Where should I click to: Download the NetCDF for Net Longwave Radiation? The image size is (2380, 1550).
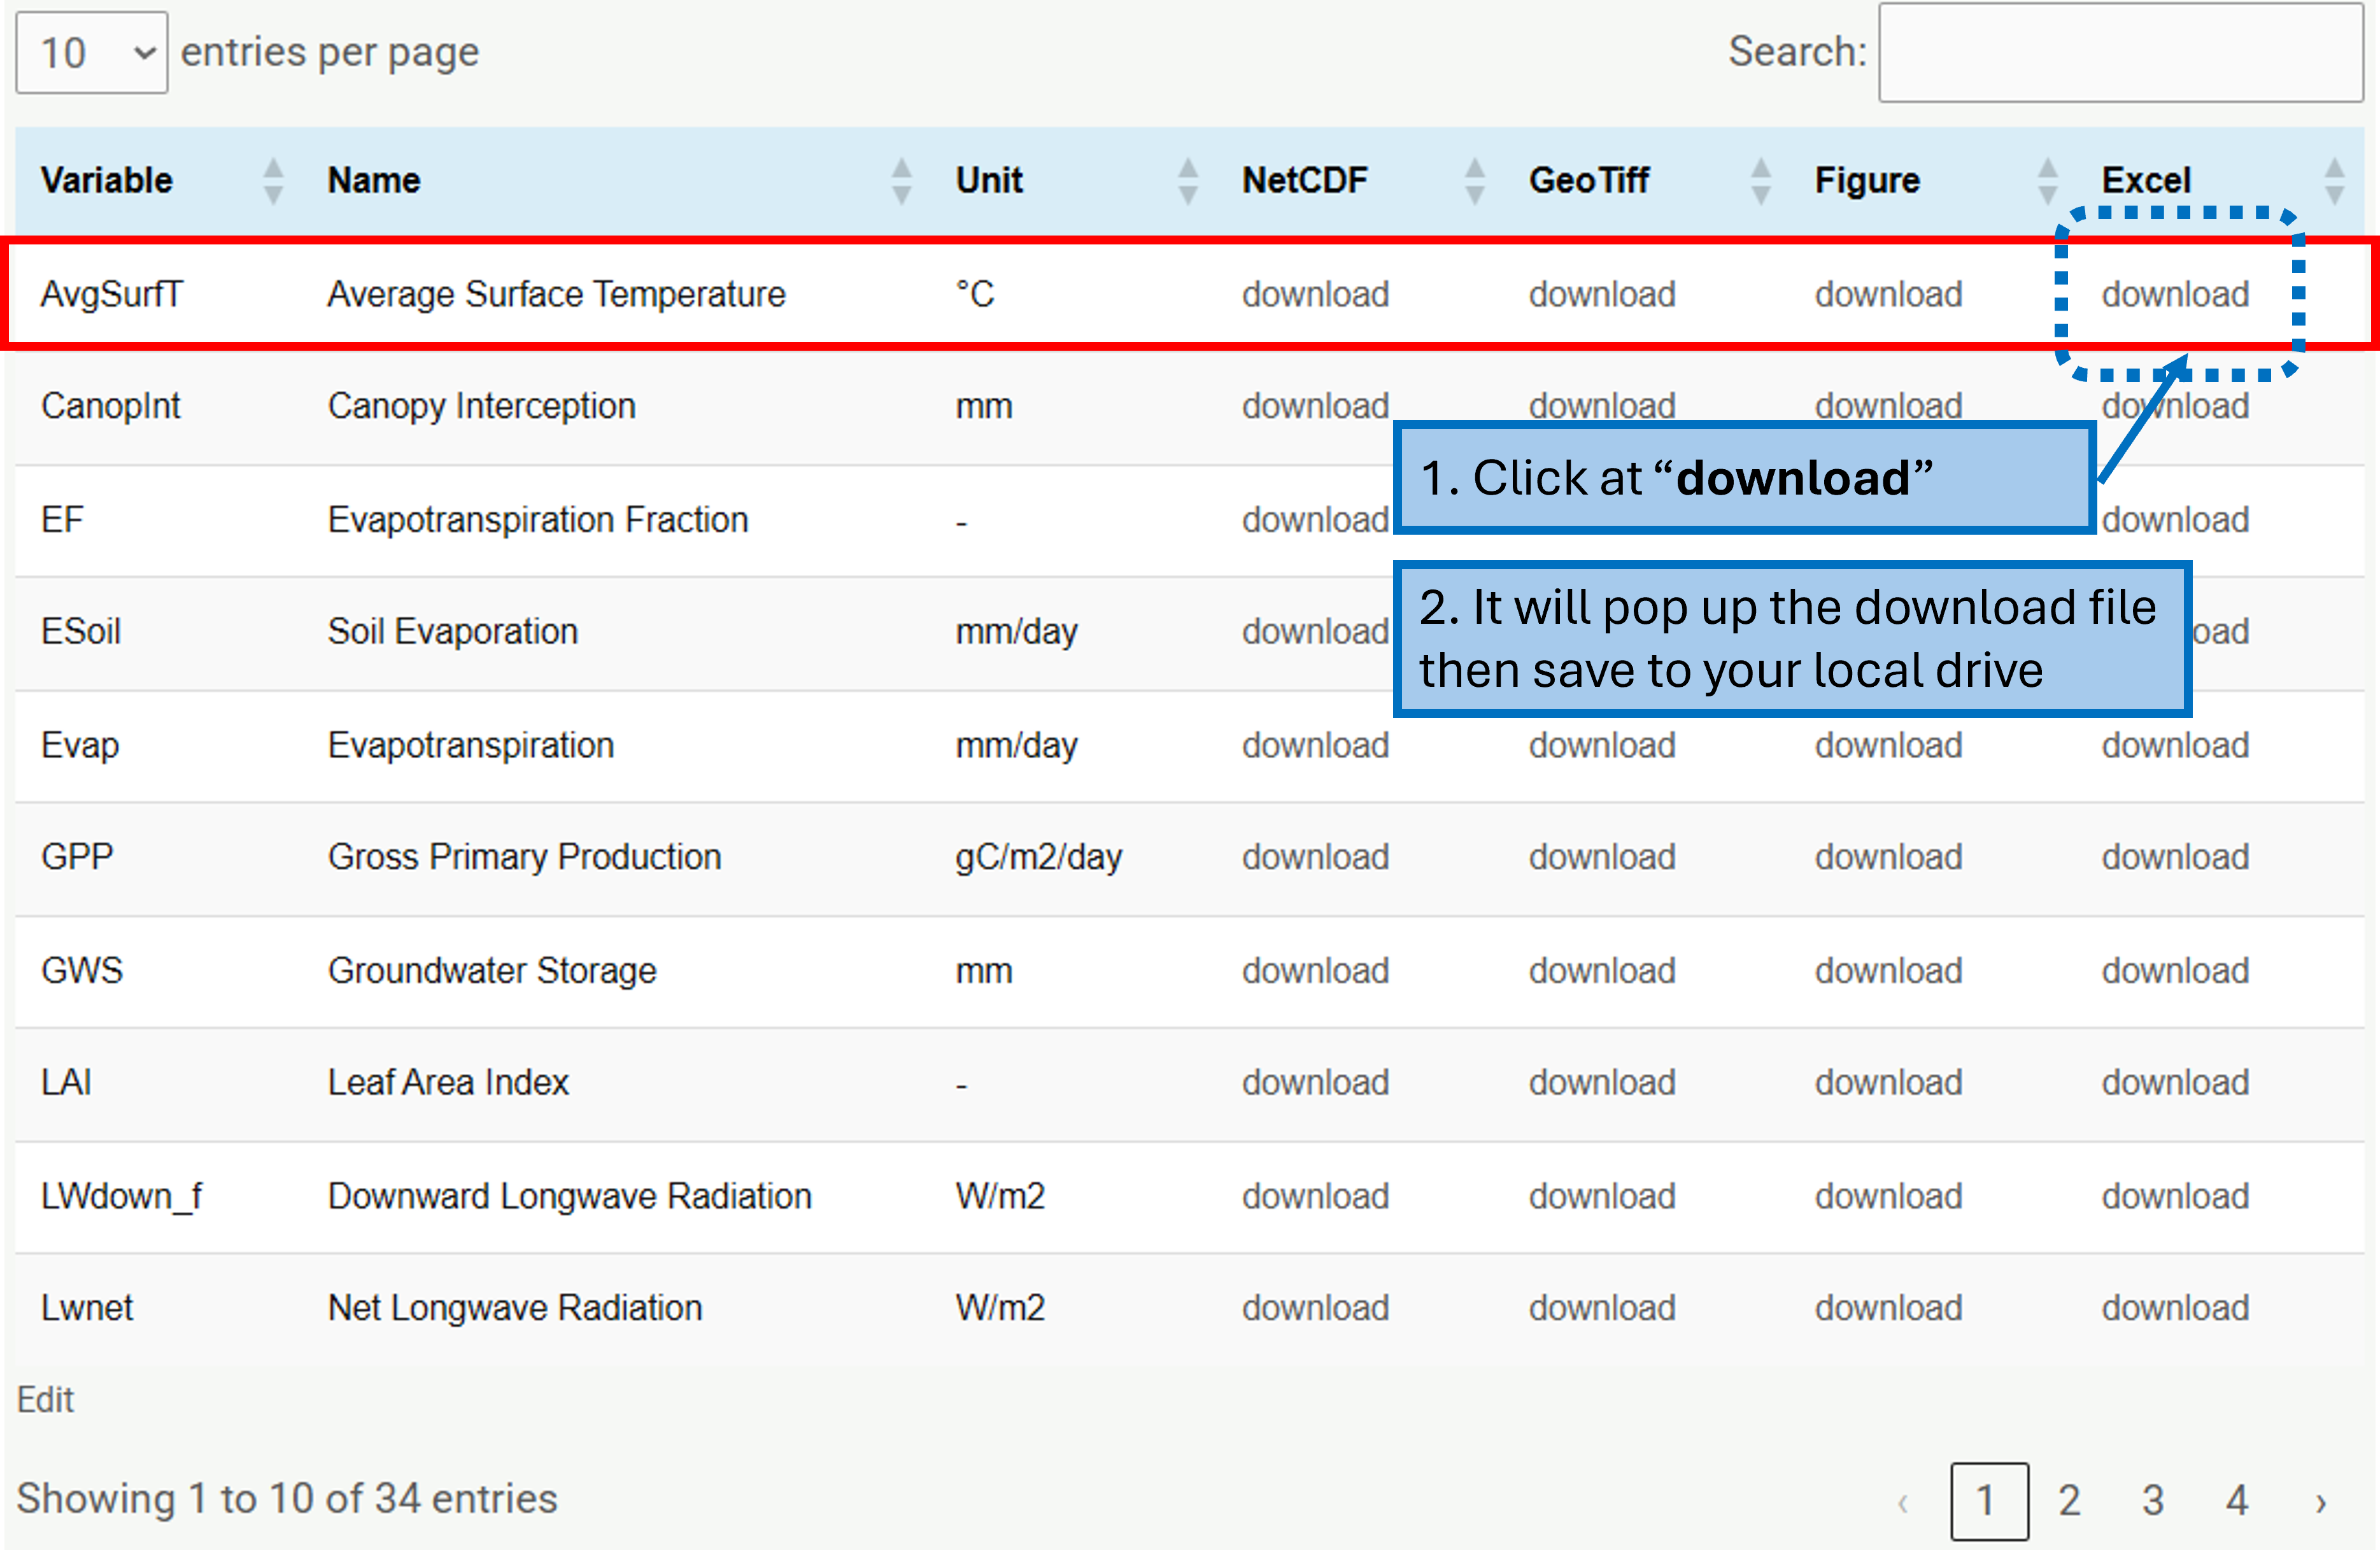tap(1315, 1307)
